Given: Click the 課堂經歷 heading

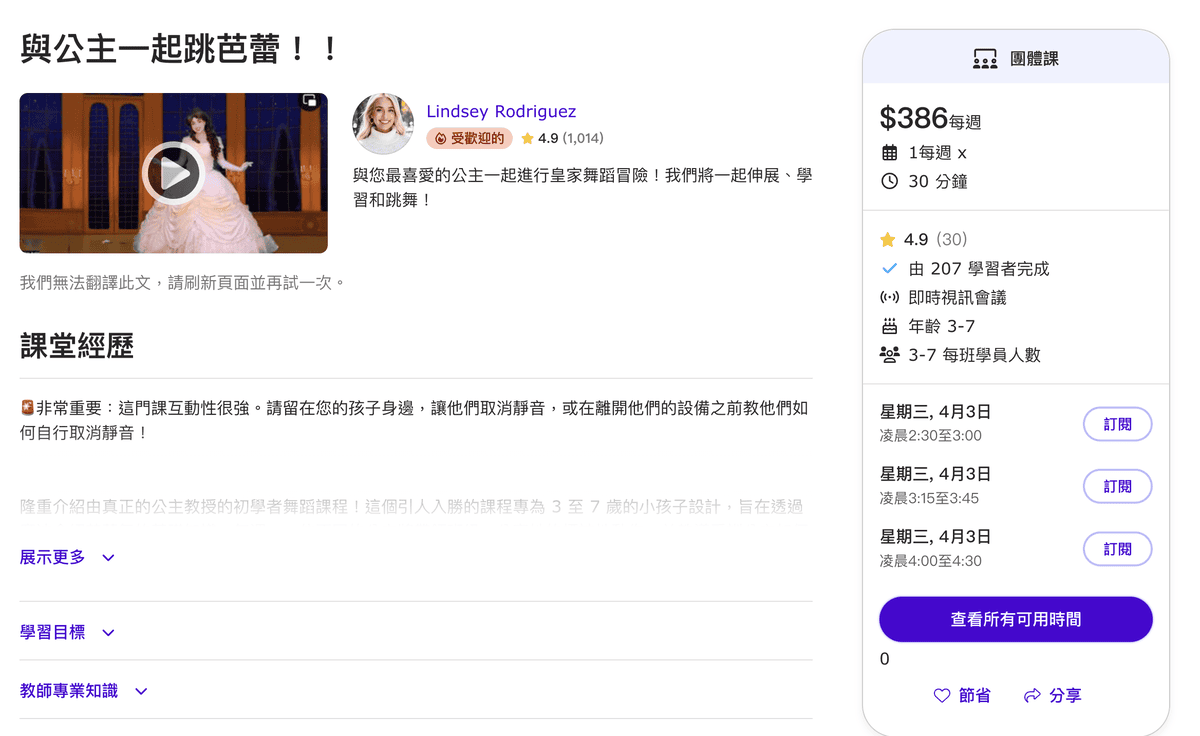Looking at the screenshot, I should pyautogui.click(x=77, y=346).
